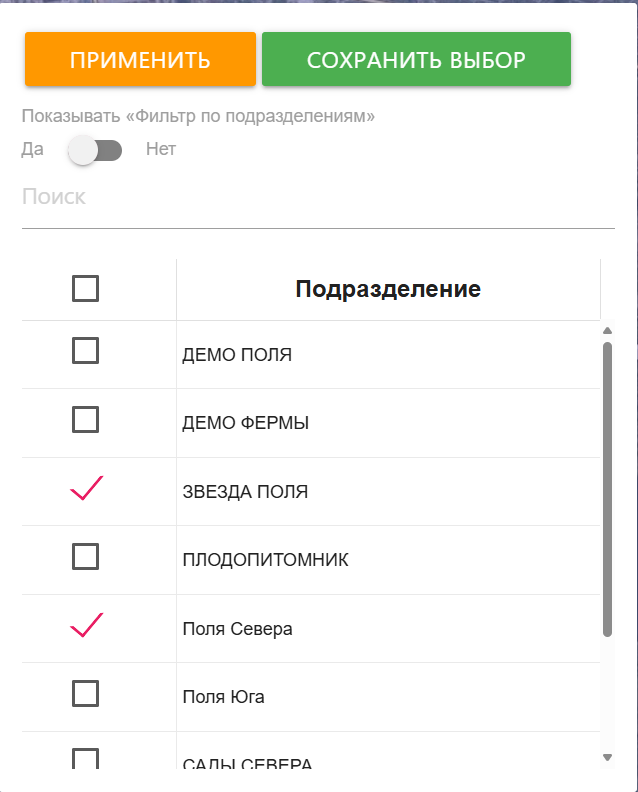Click the orange ПРИМЕНИТЬ button
This screenshot has height=792, width=638.
pos(140,60)
